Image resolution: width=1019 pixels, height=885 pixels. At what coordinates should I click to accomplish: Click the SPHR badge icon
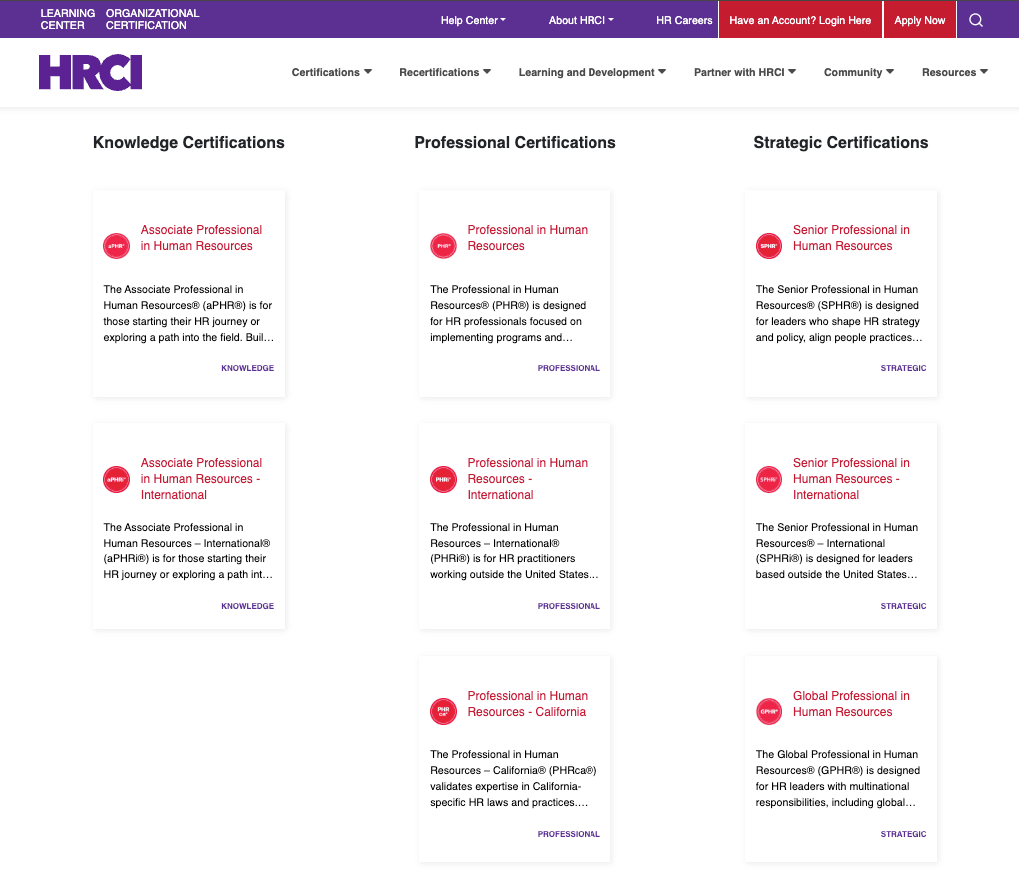point(769,246)
